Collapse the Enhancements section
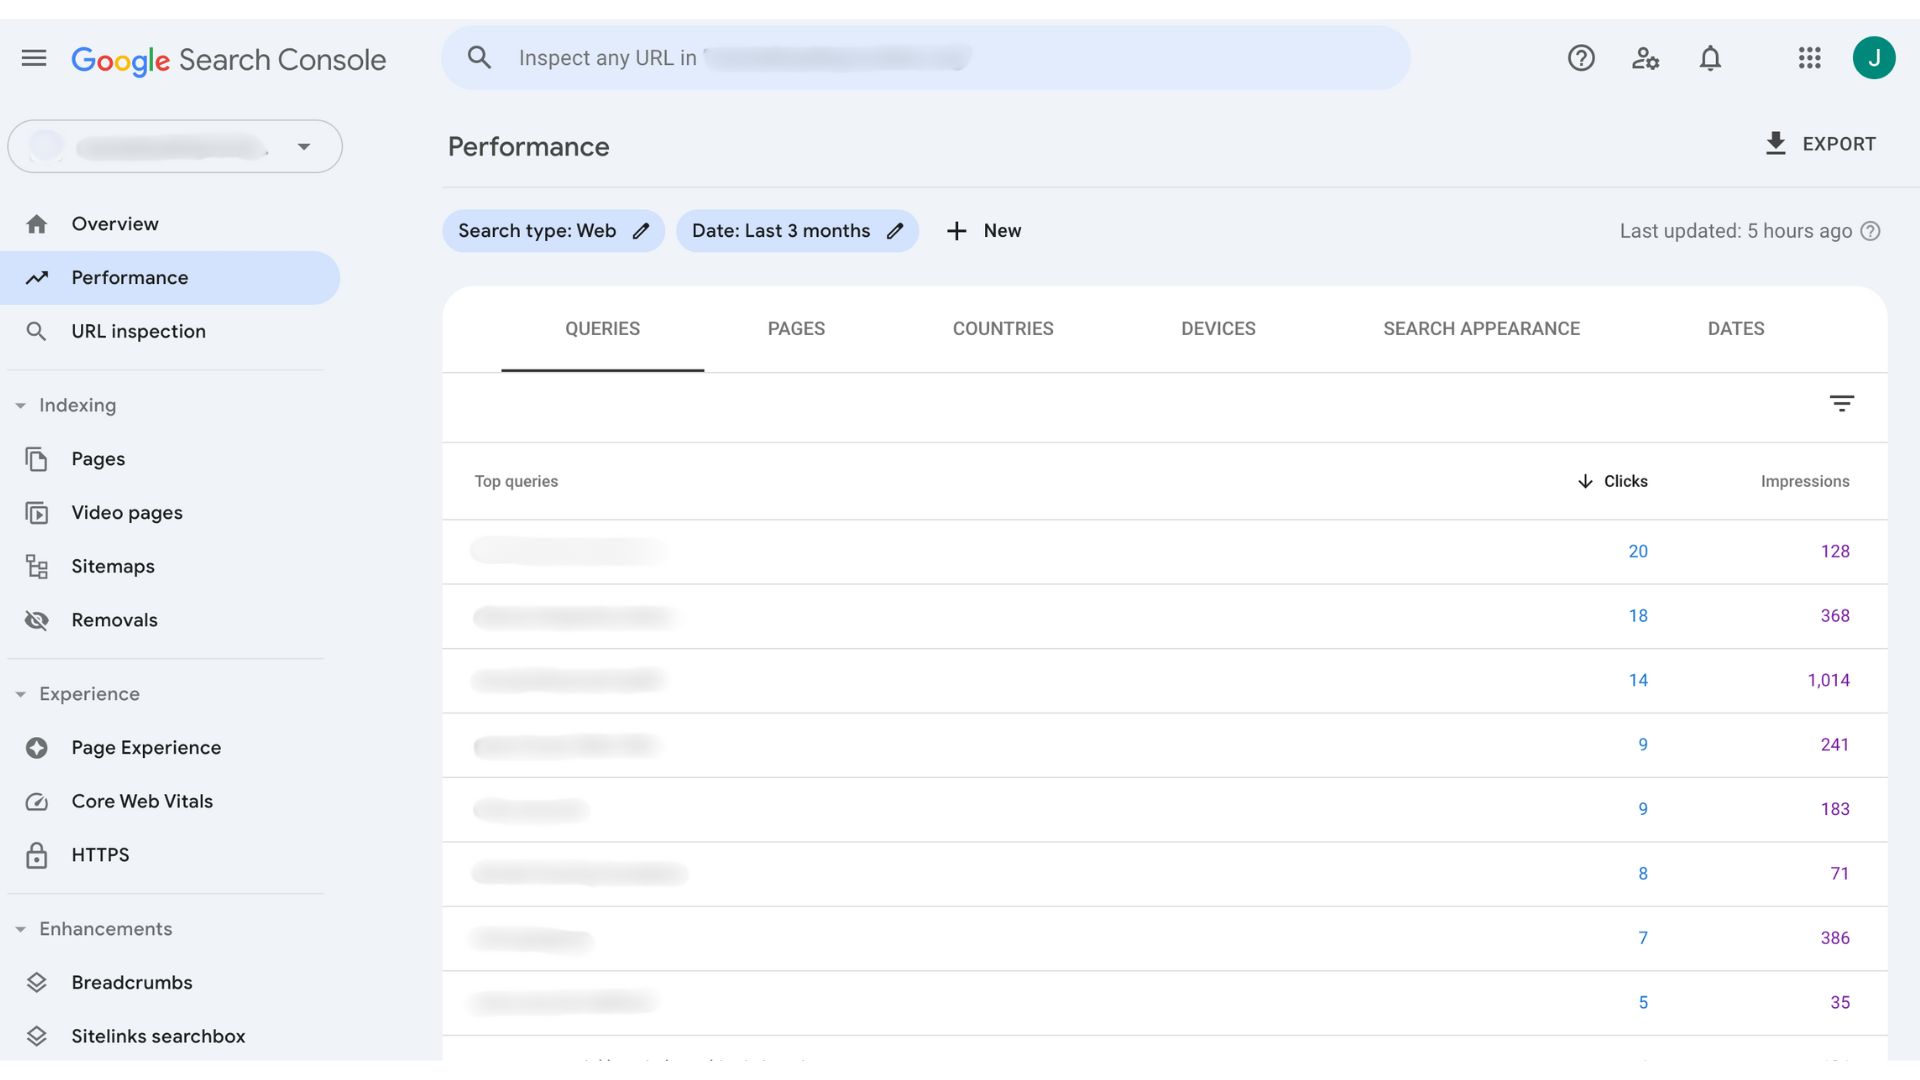1920x1080 pixels. point(21,929)
